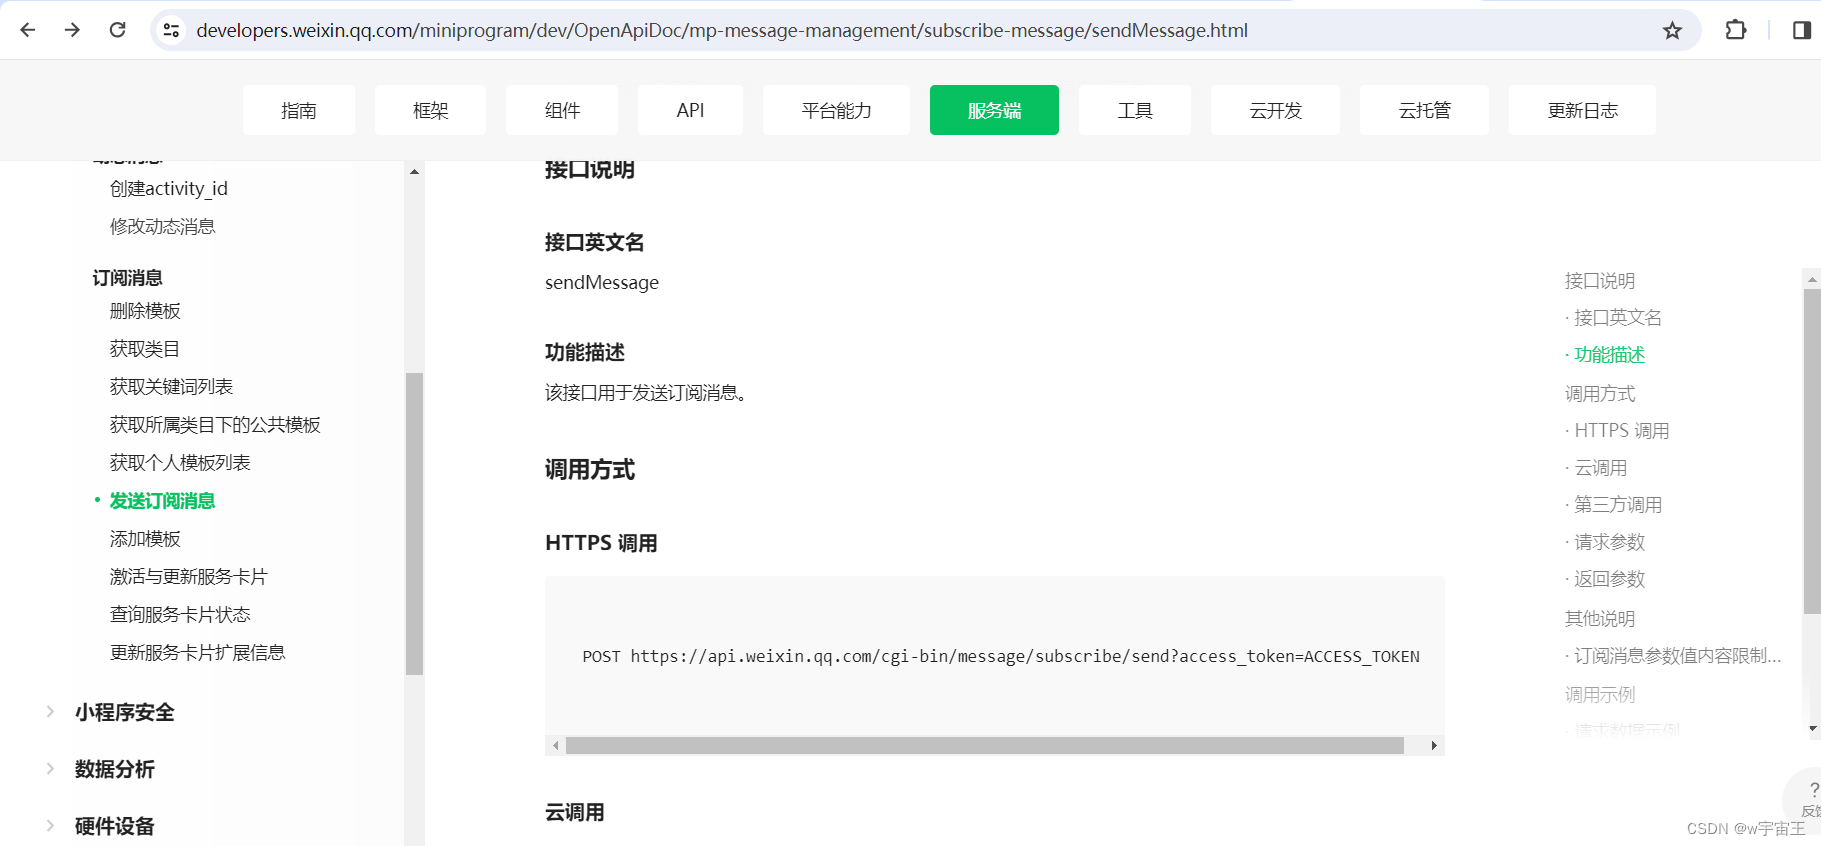Open 删除模板 in sidebar
Screen dimensions: 1821x846
(x=145, y=311)
